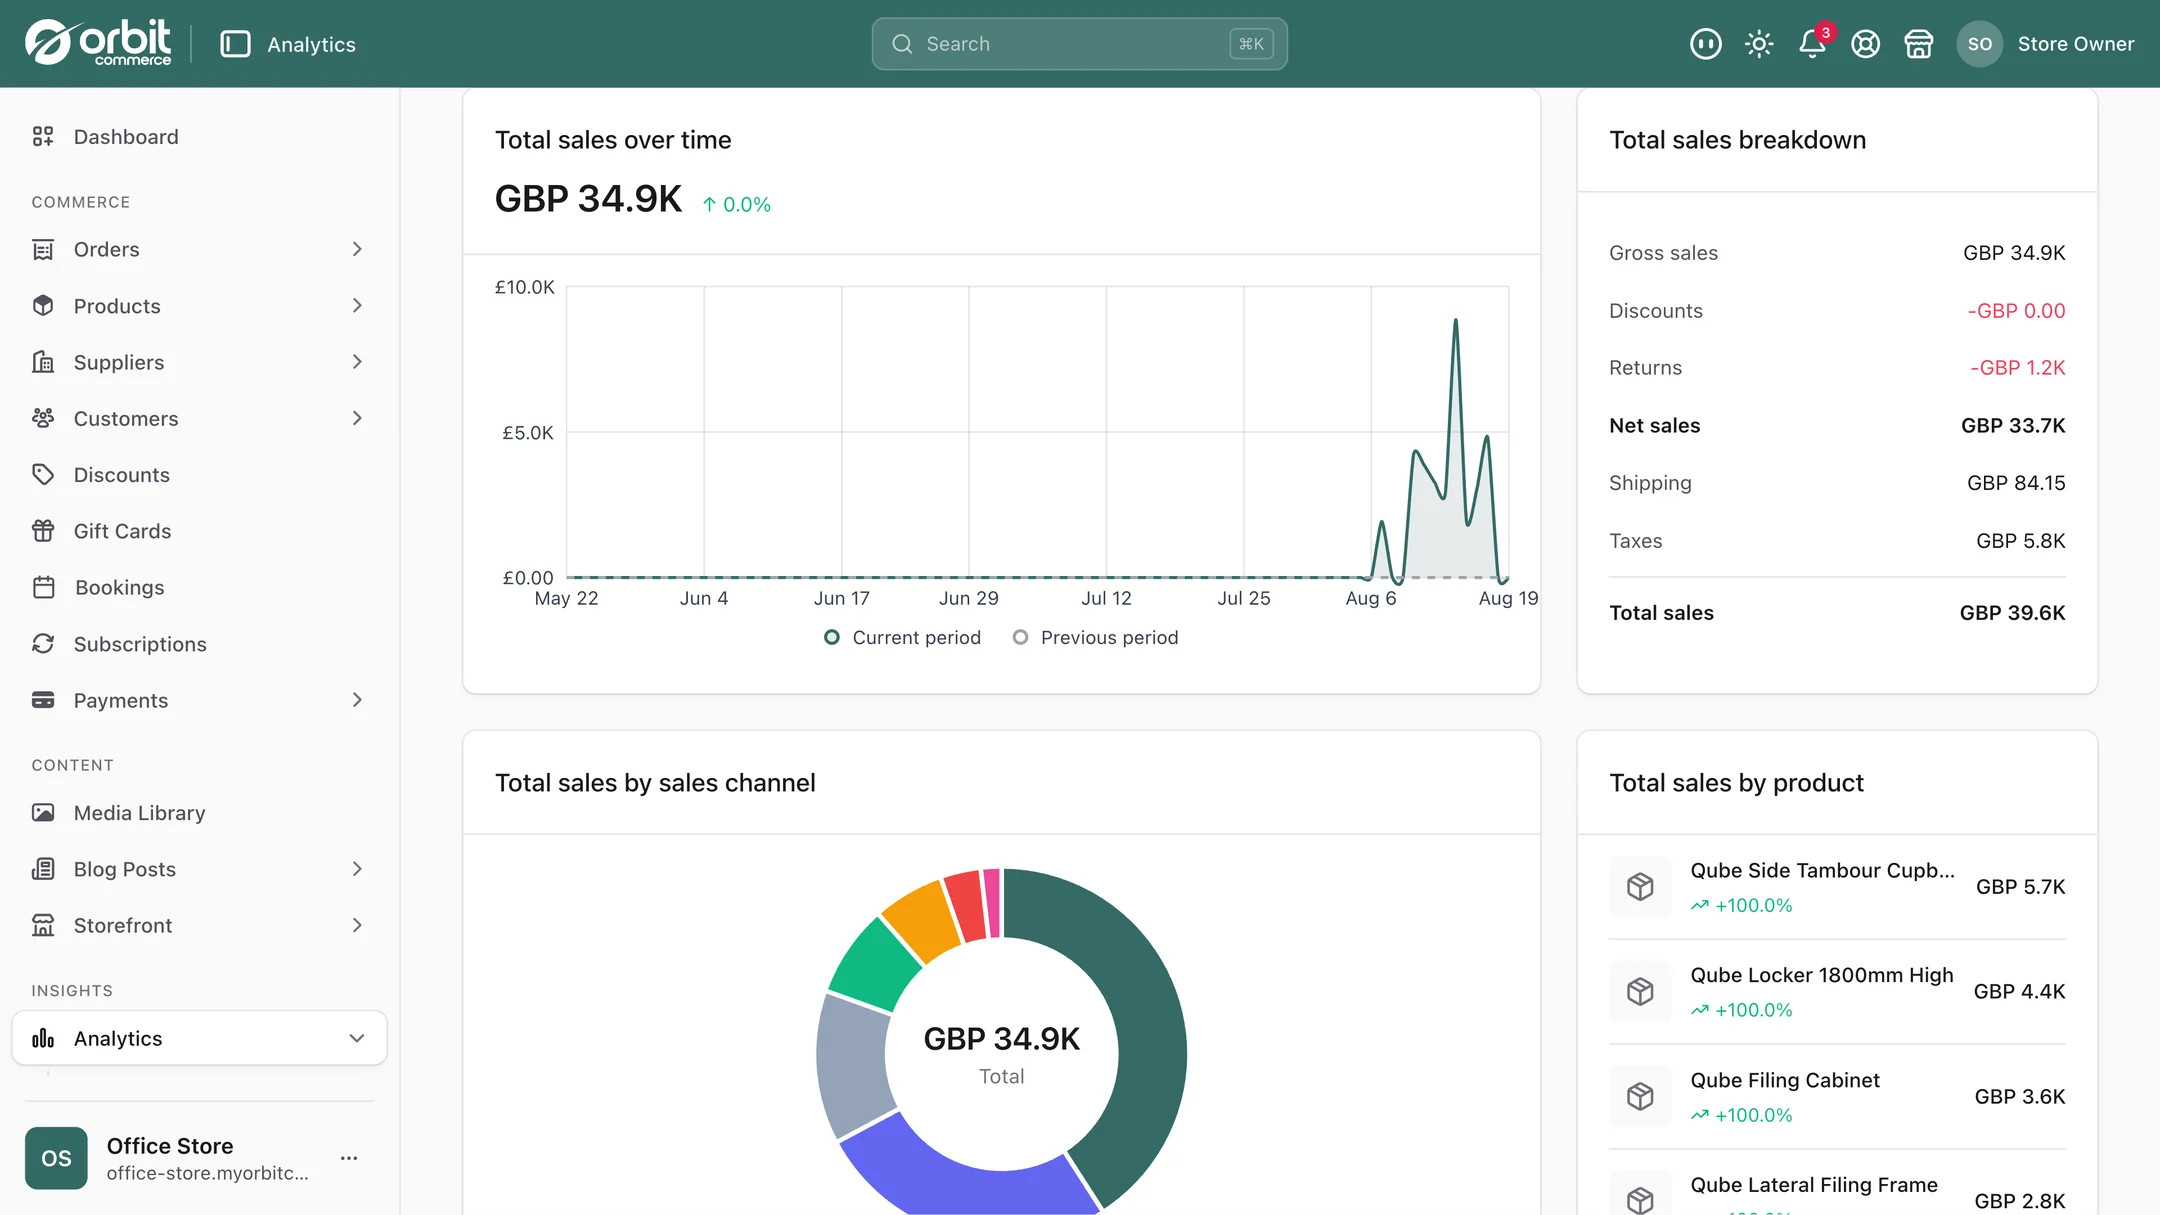Image resolution: width=2160 pixels, height=1215 pixels.
Task: Click the Media Library image icon
Action: [x=43, y=813]
